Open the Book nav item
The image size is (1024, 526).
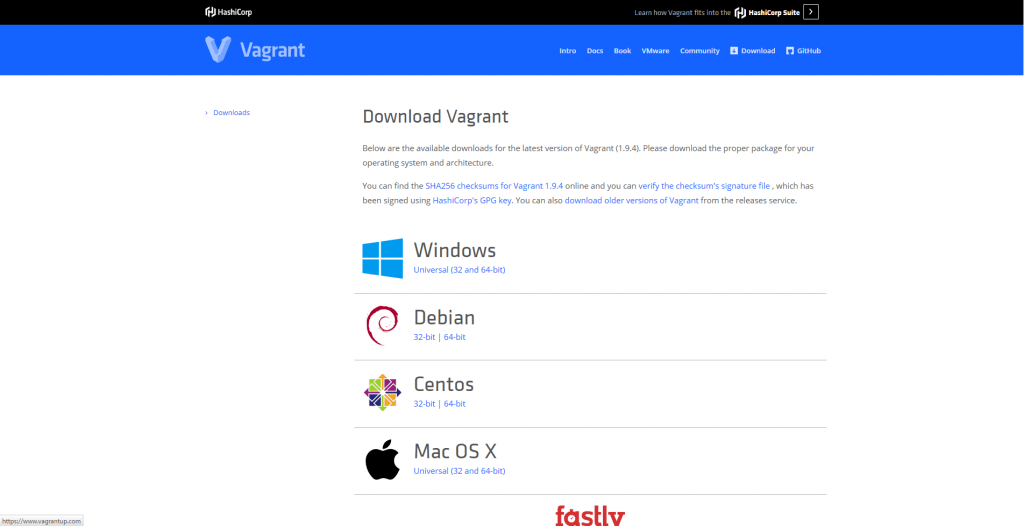(622, 51)
